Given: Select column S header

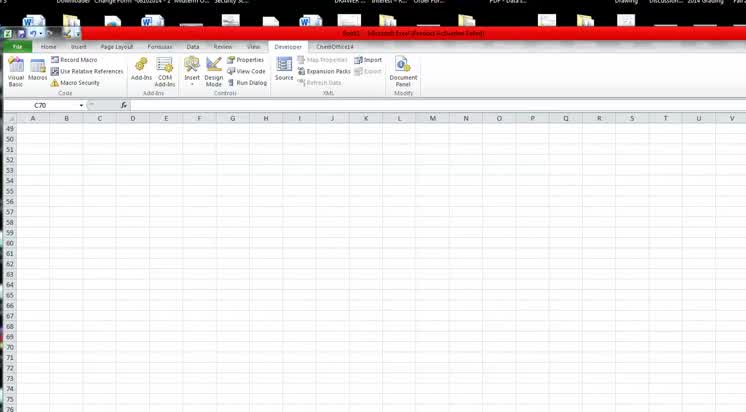Looking at the screenshot, I should tap(632, 118).
